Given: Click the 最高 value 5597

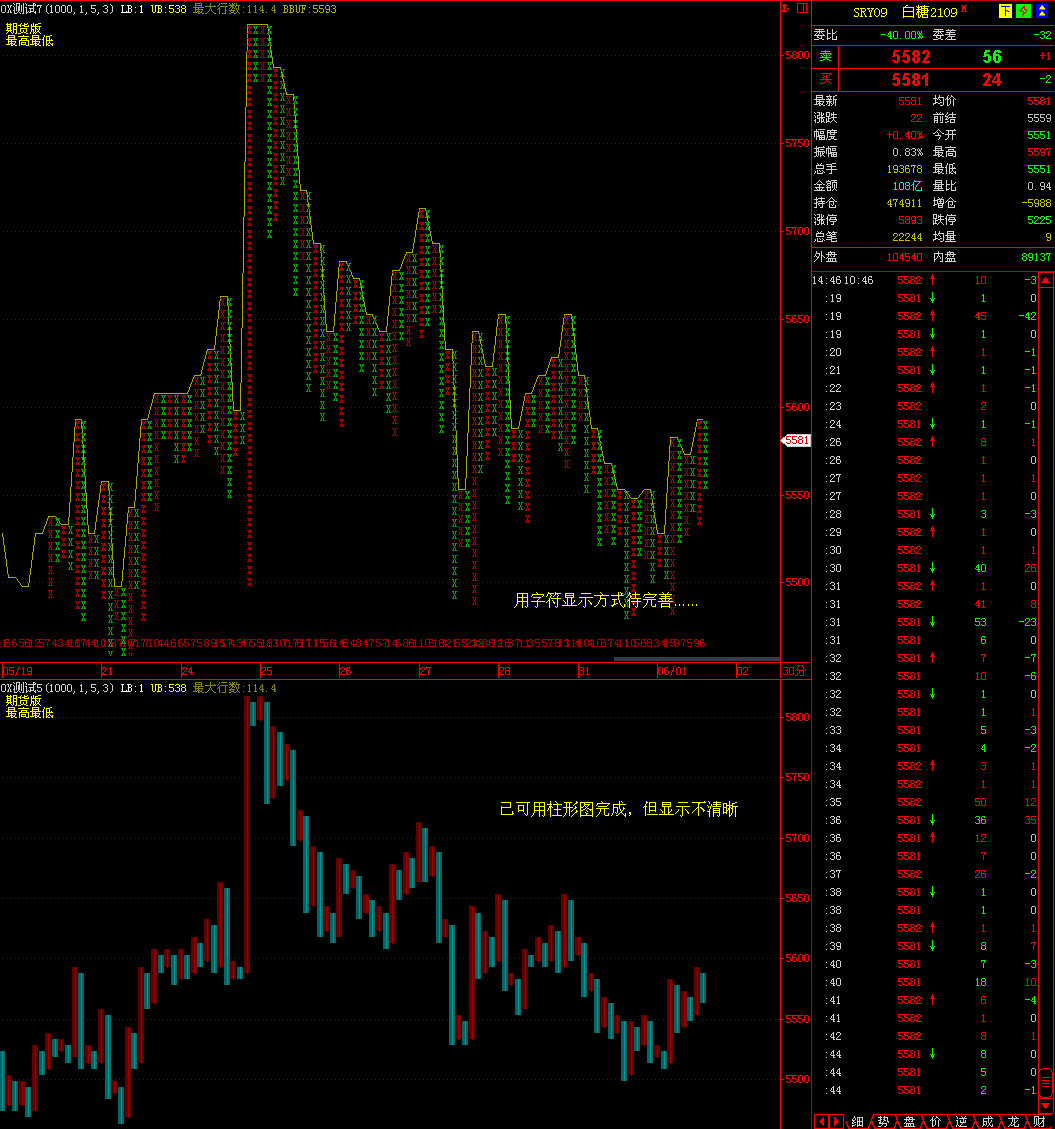Looking at the screenshot, I should point(1039,152).
